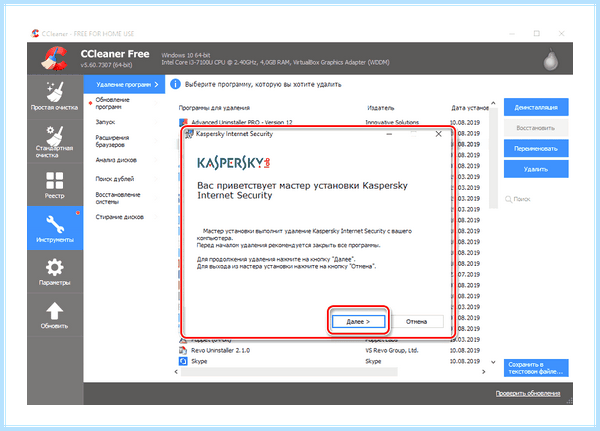Viewport: 600px width, 431px height.
Task: Select Advanced Uninstaller PRO row
Action: point(331,122)
